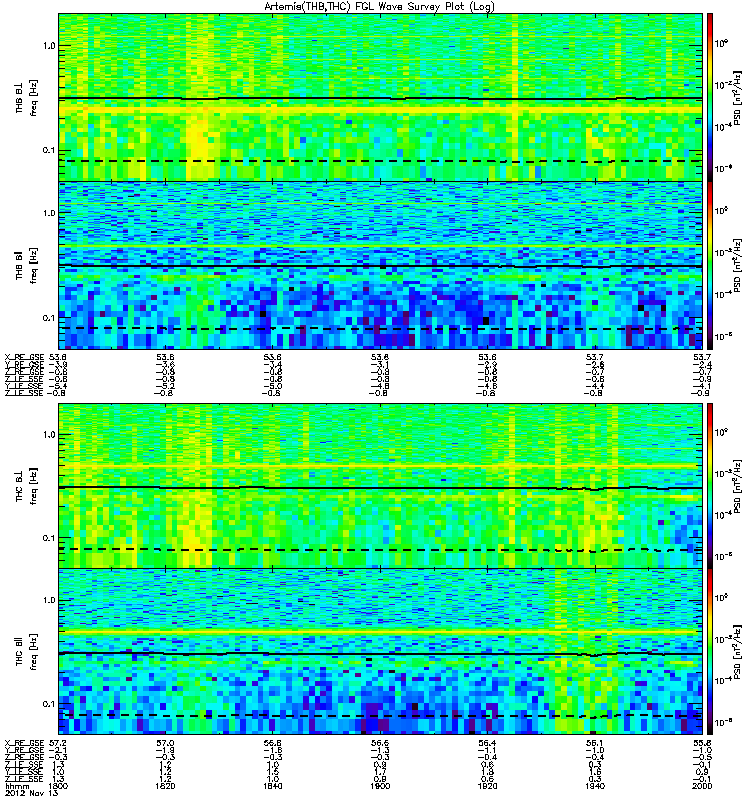Click the X_RE_GSE value 55.8 for THC
The image size is (750, 800).
click(702, 743)
